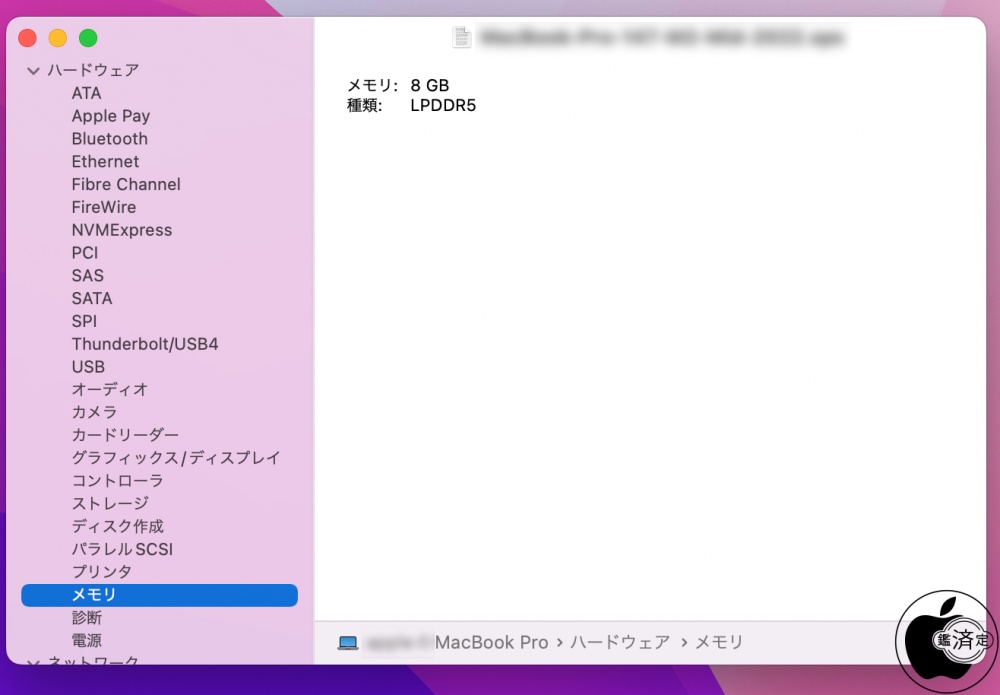Screen dimensions: 1000x695
Task: Select the highlighted メモリ sidebar row
Action: click(159, 595)
